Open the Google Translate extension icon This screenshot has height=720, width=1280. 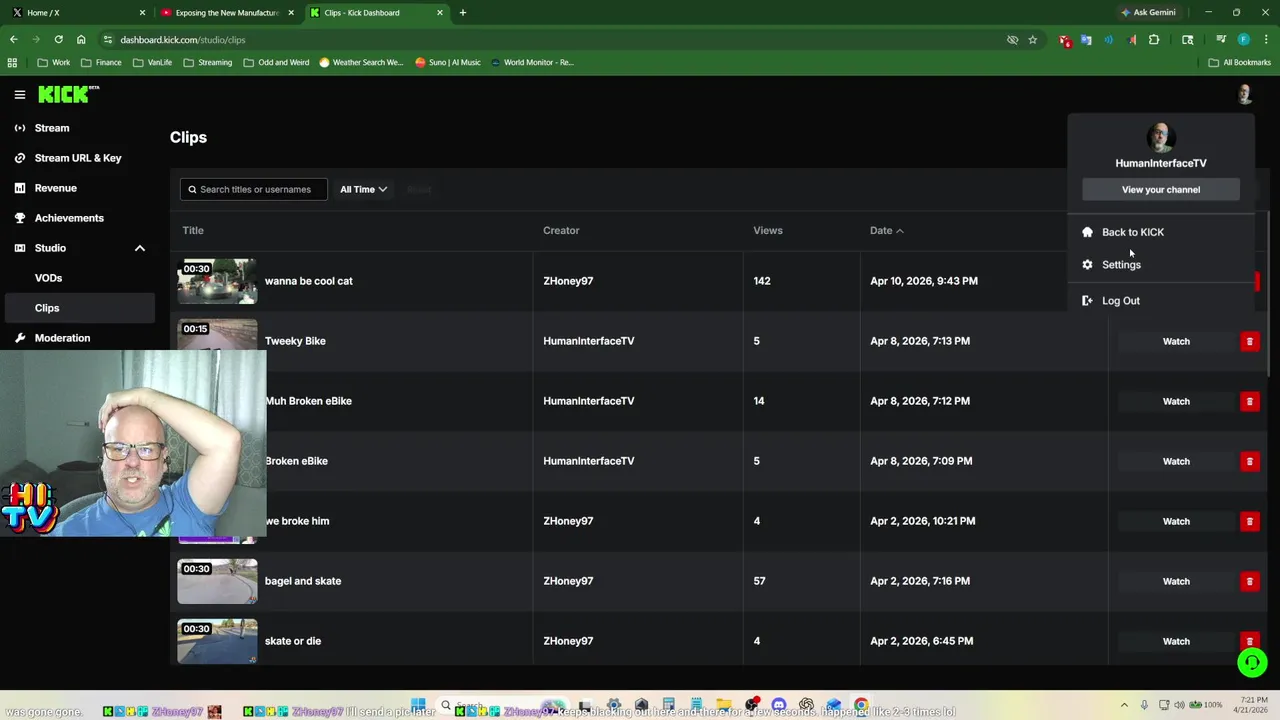click(x=1086, y=40)
